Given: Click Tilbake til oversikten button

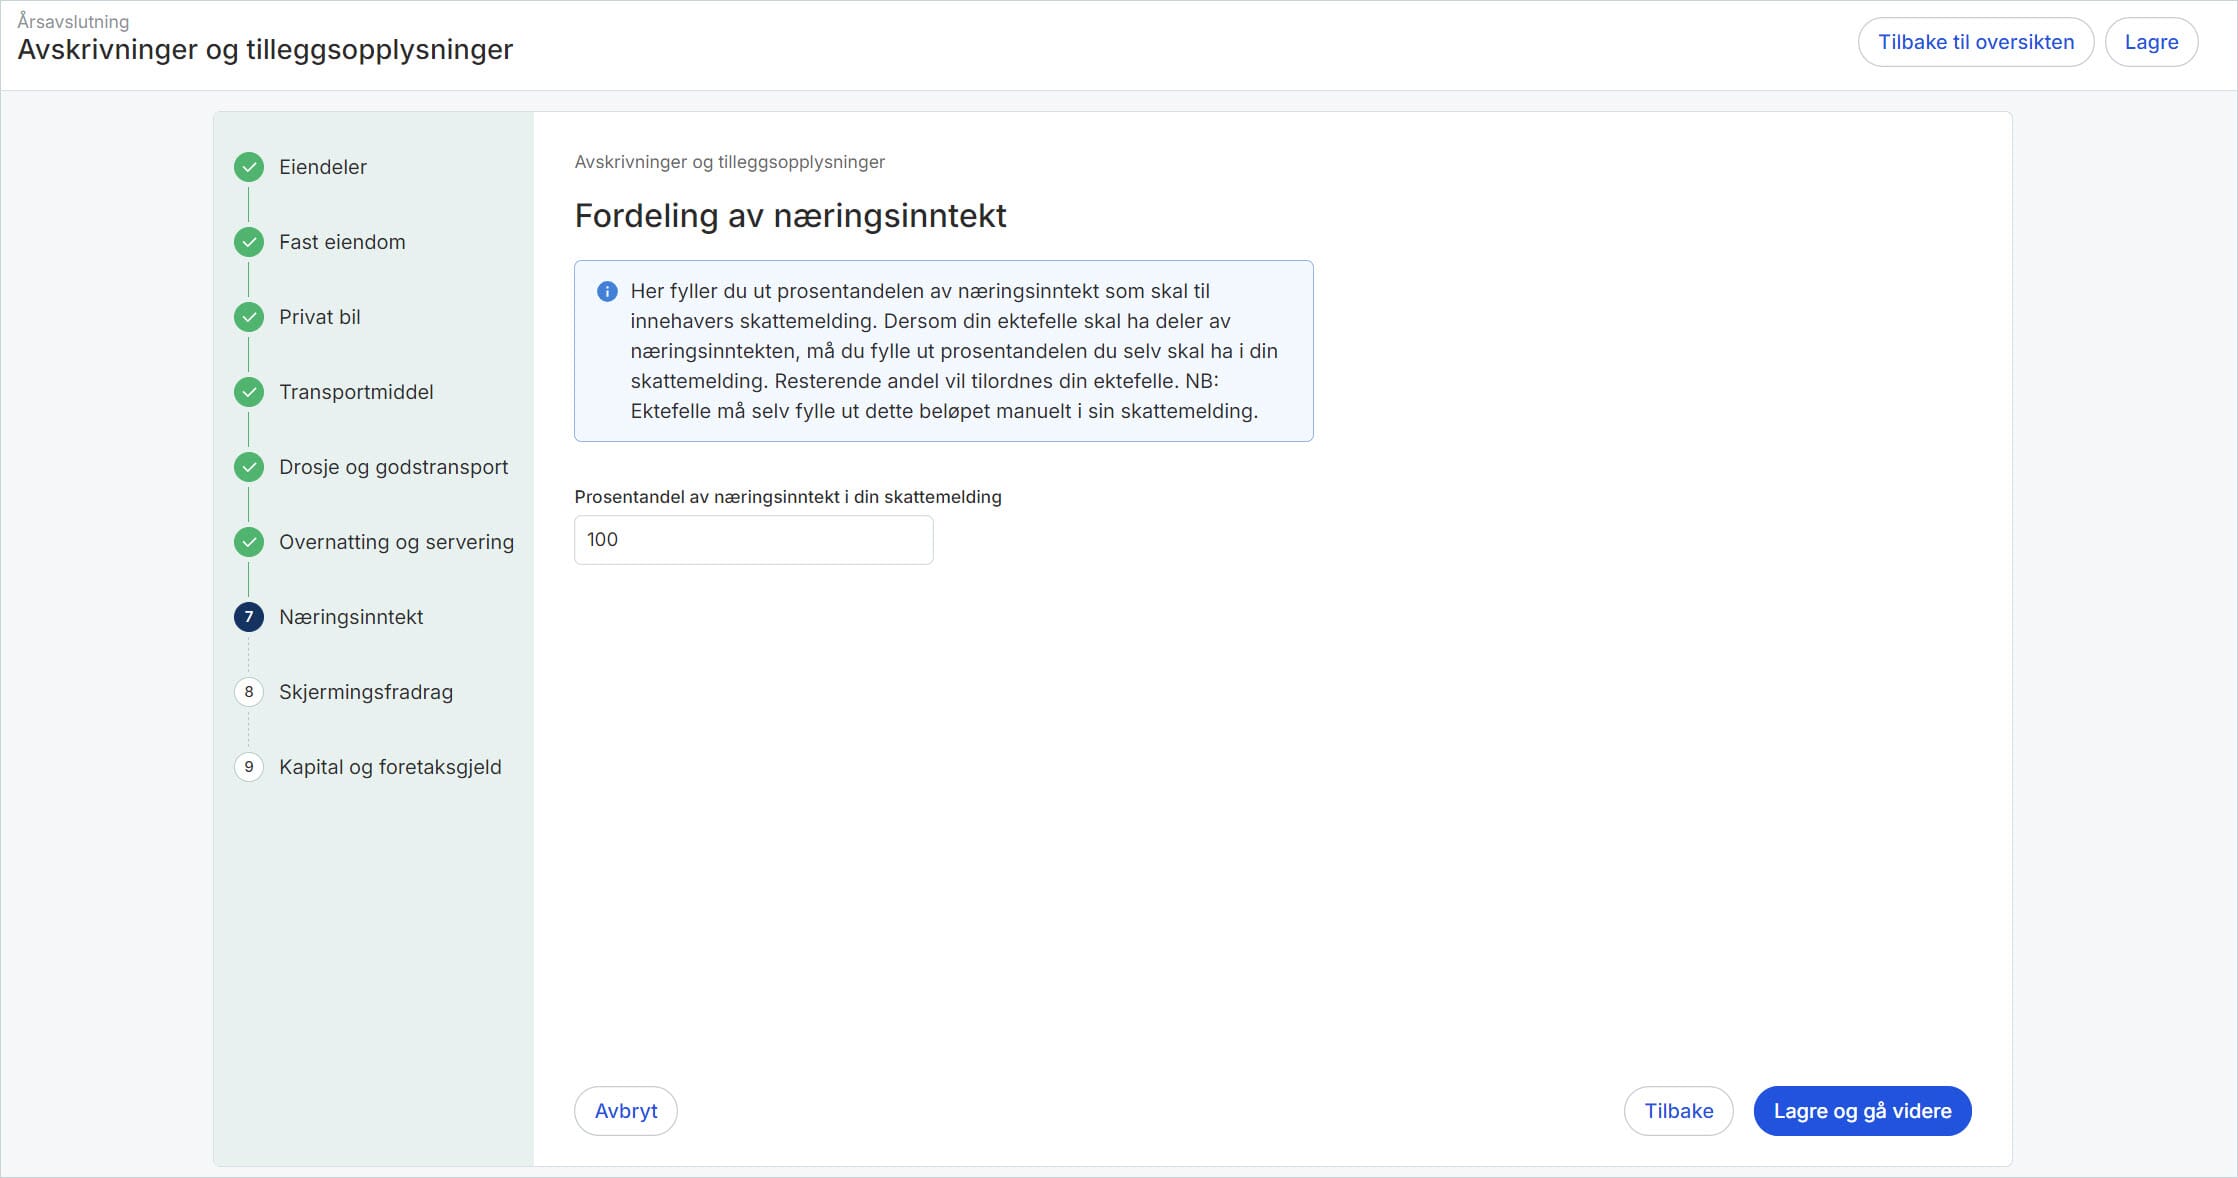Looking at the screenshot, I should 1975,41.
